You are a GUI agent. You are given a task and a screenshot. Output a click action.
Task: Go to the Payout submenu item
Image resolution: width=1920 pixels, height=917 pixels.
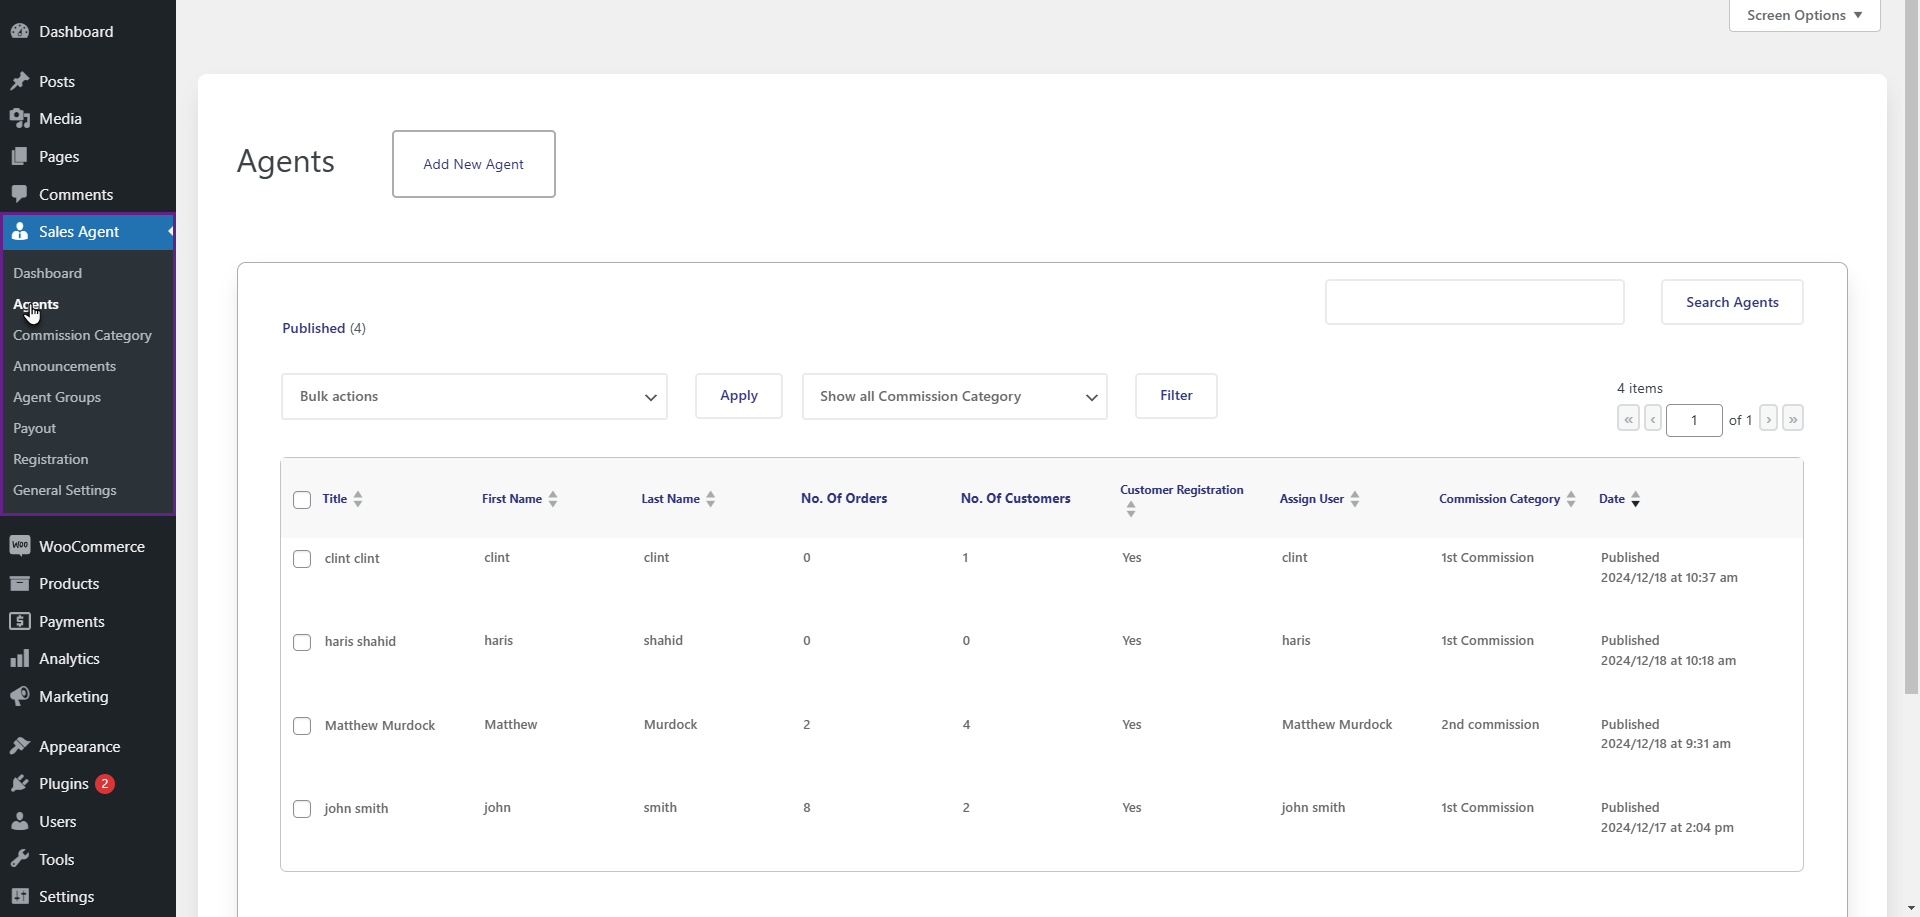(34, 428)
